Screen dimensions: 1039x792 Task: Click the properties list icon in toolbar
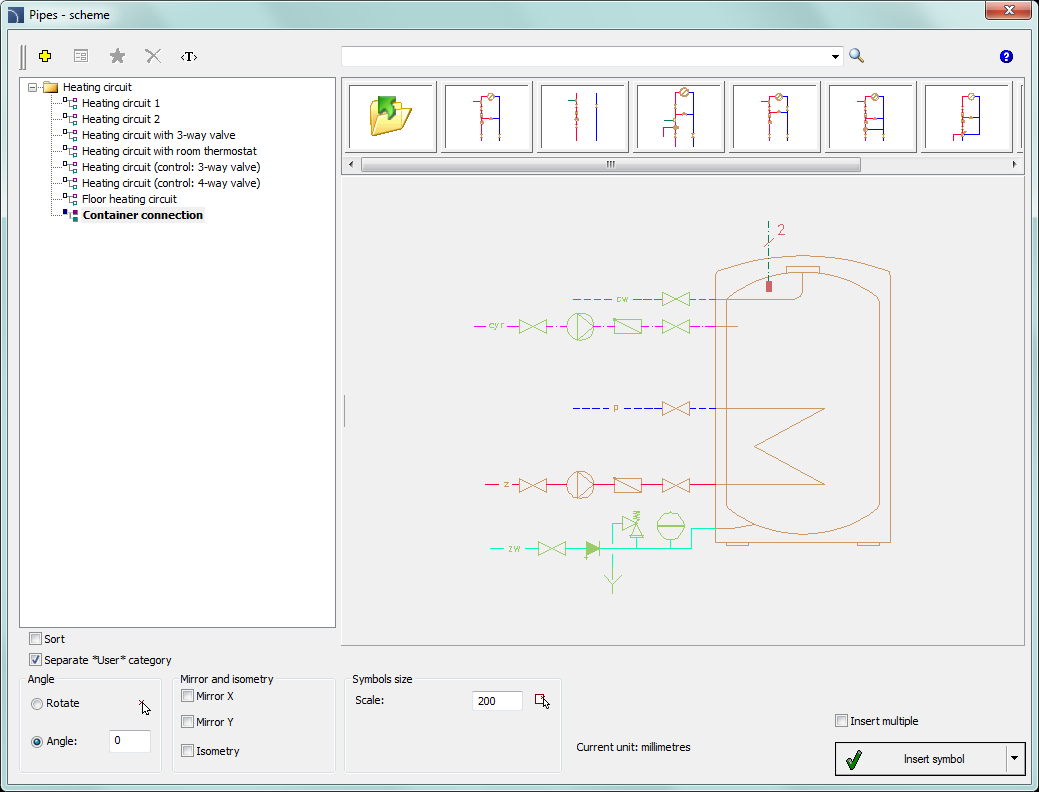[81, 57]
